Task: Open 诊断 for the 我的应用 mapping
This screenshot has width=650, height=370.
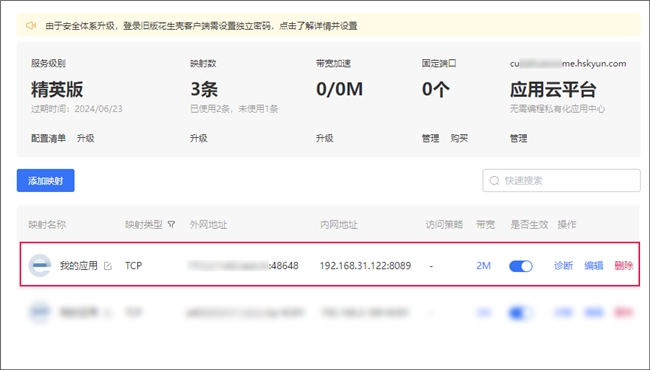Action: click(x=563, y=266)
